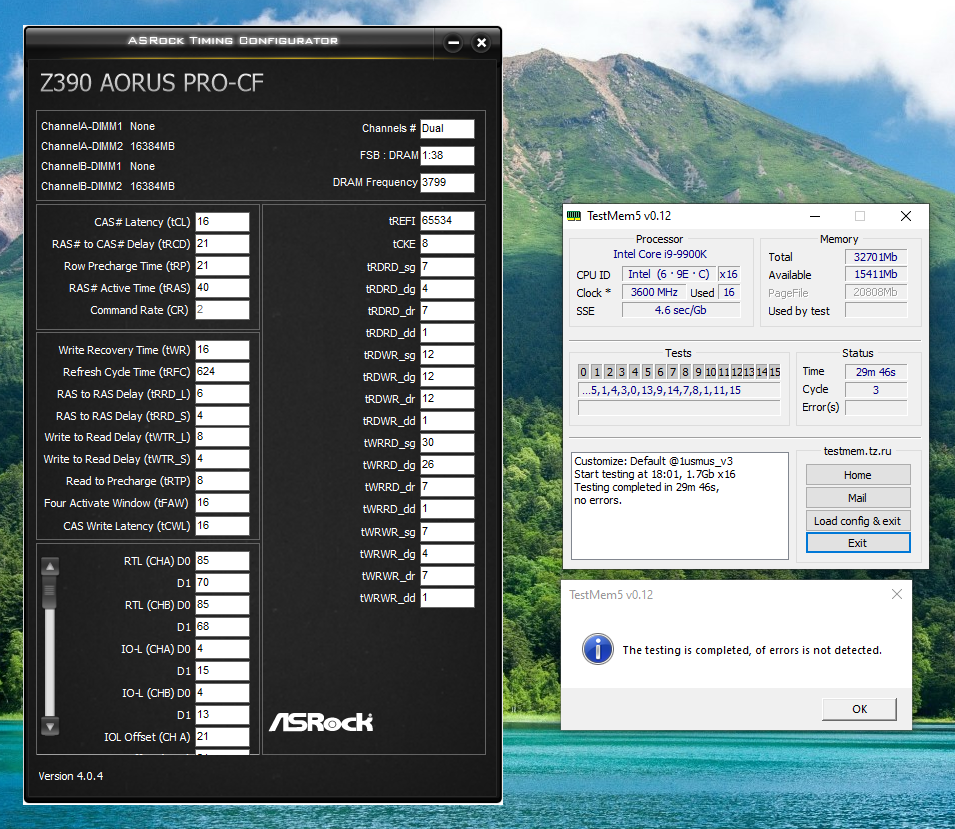Click the Intel Core i9-9900K processor label
Viewport: 955px width, 829px height.
tap(660, 254)
